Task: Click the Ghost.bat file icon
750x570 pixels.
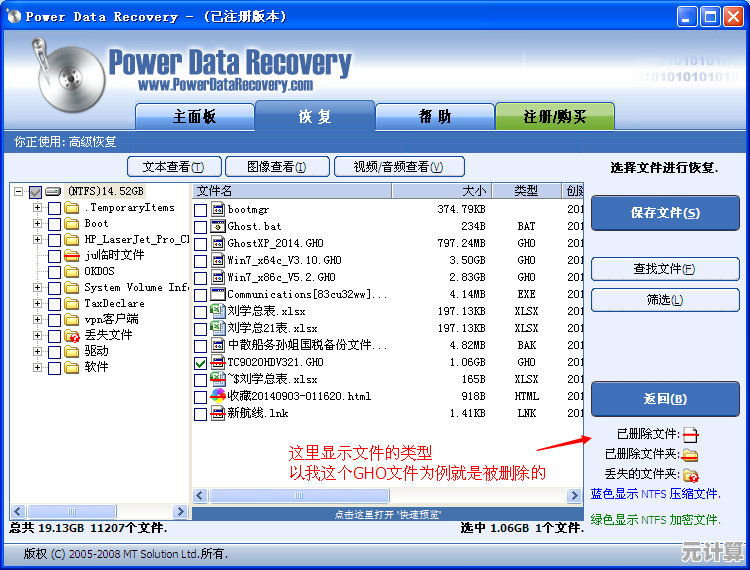Action: (218, 227)
